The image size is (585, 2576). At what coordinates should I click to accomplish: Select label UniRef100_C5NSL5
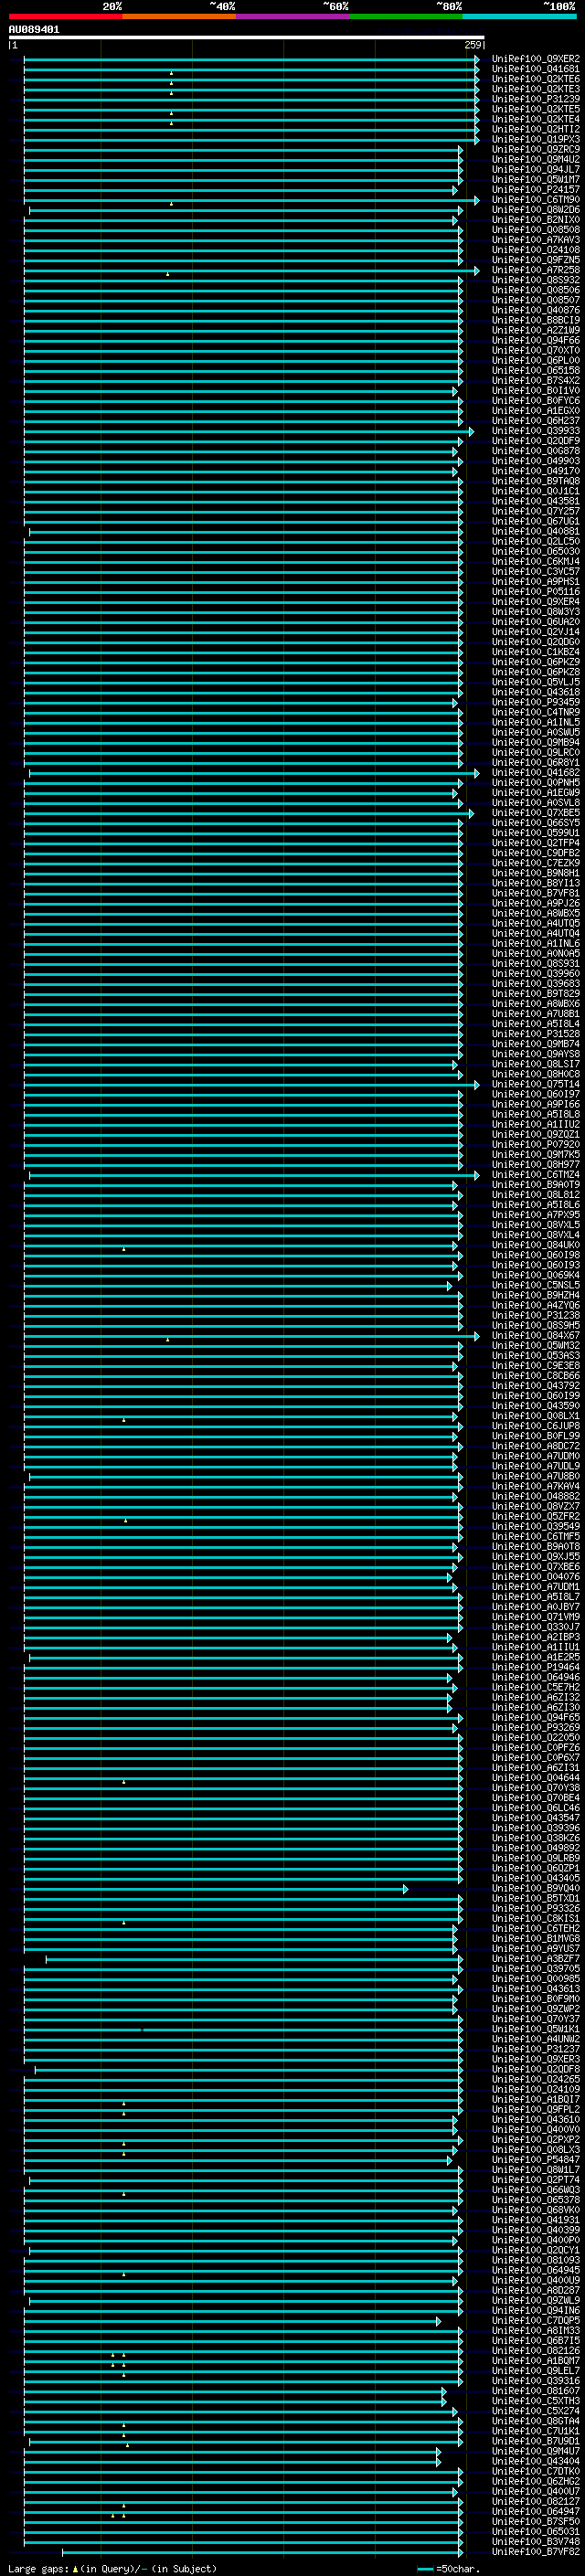pyautogui.click(x=536, y=1286)
